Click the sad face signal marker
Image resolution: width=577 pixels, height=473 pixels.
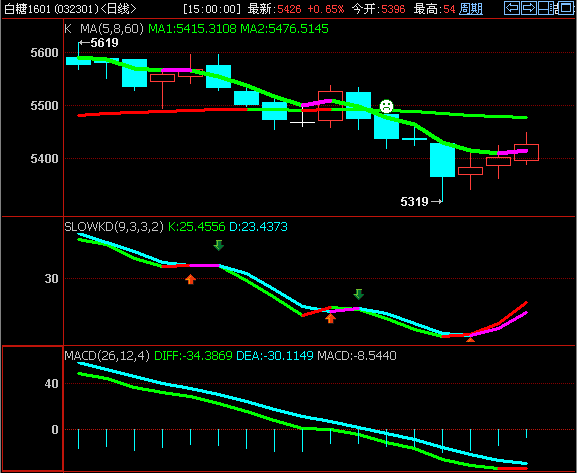click(386, 106)
